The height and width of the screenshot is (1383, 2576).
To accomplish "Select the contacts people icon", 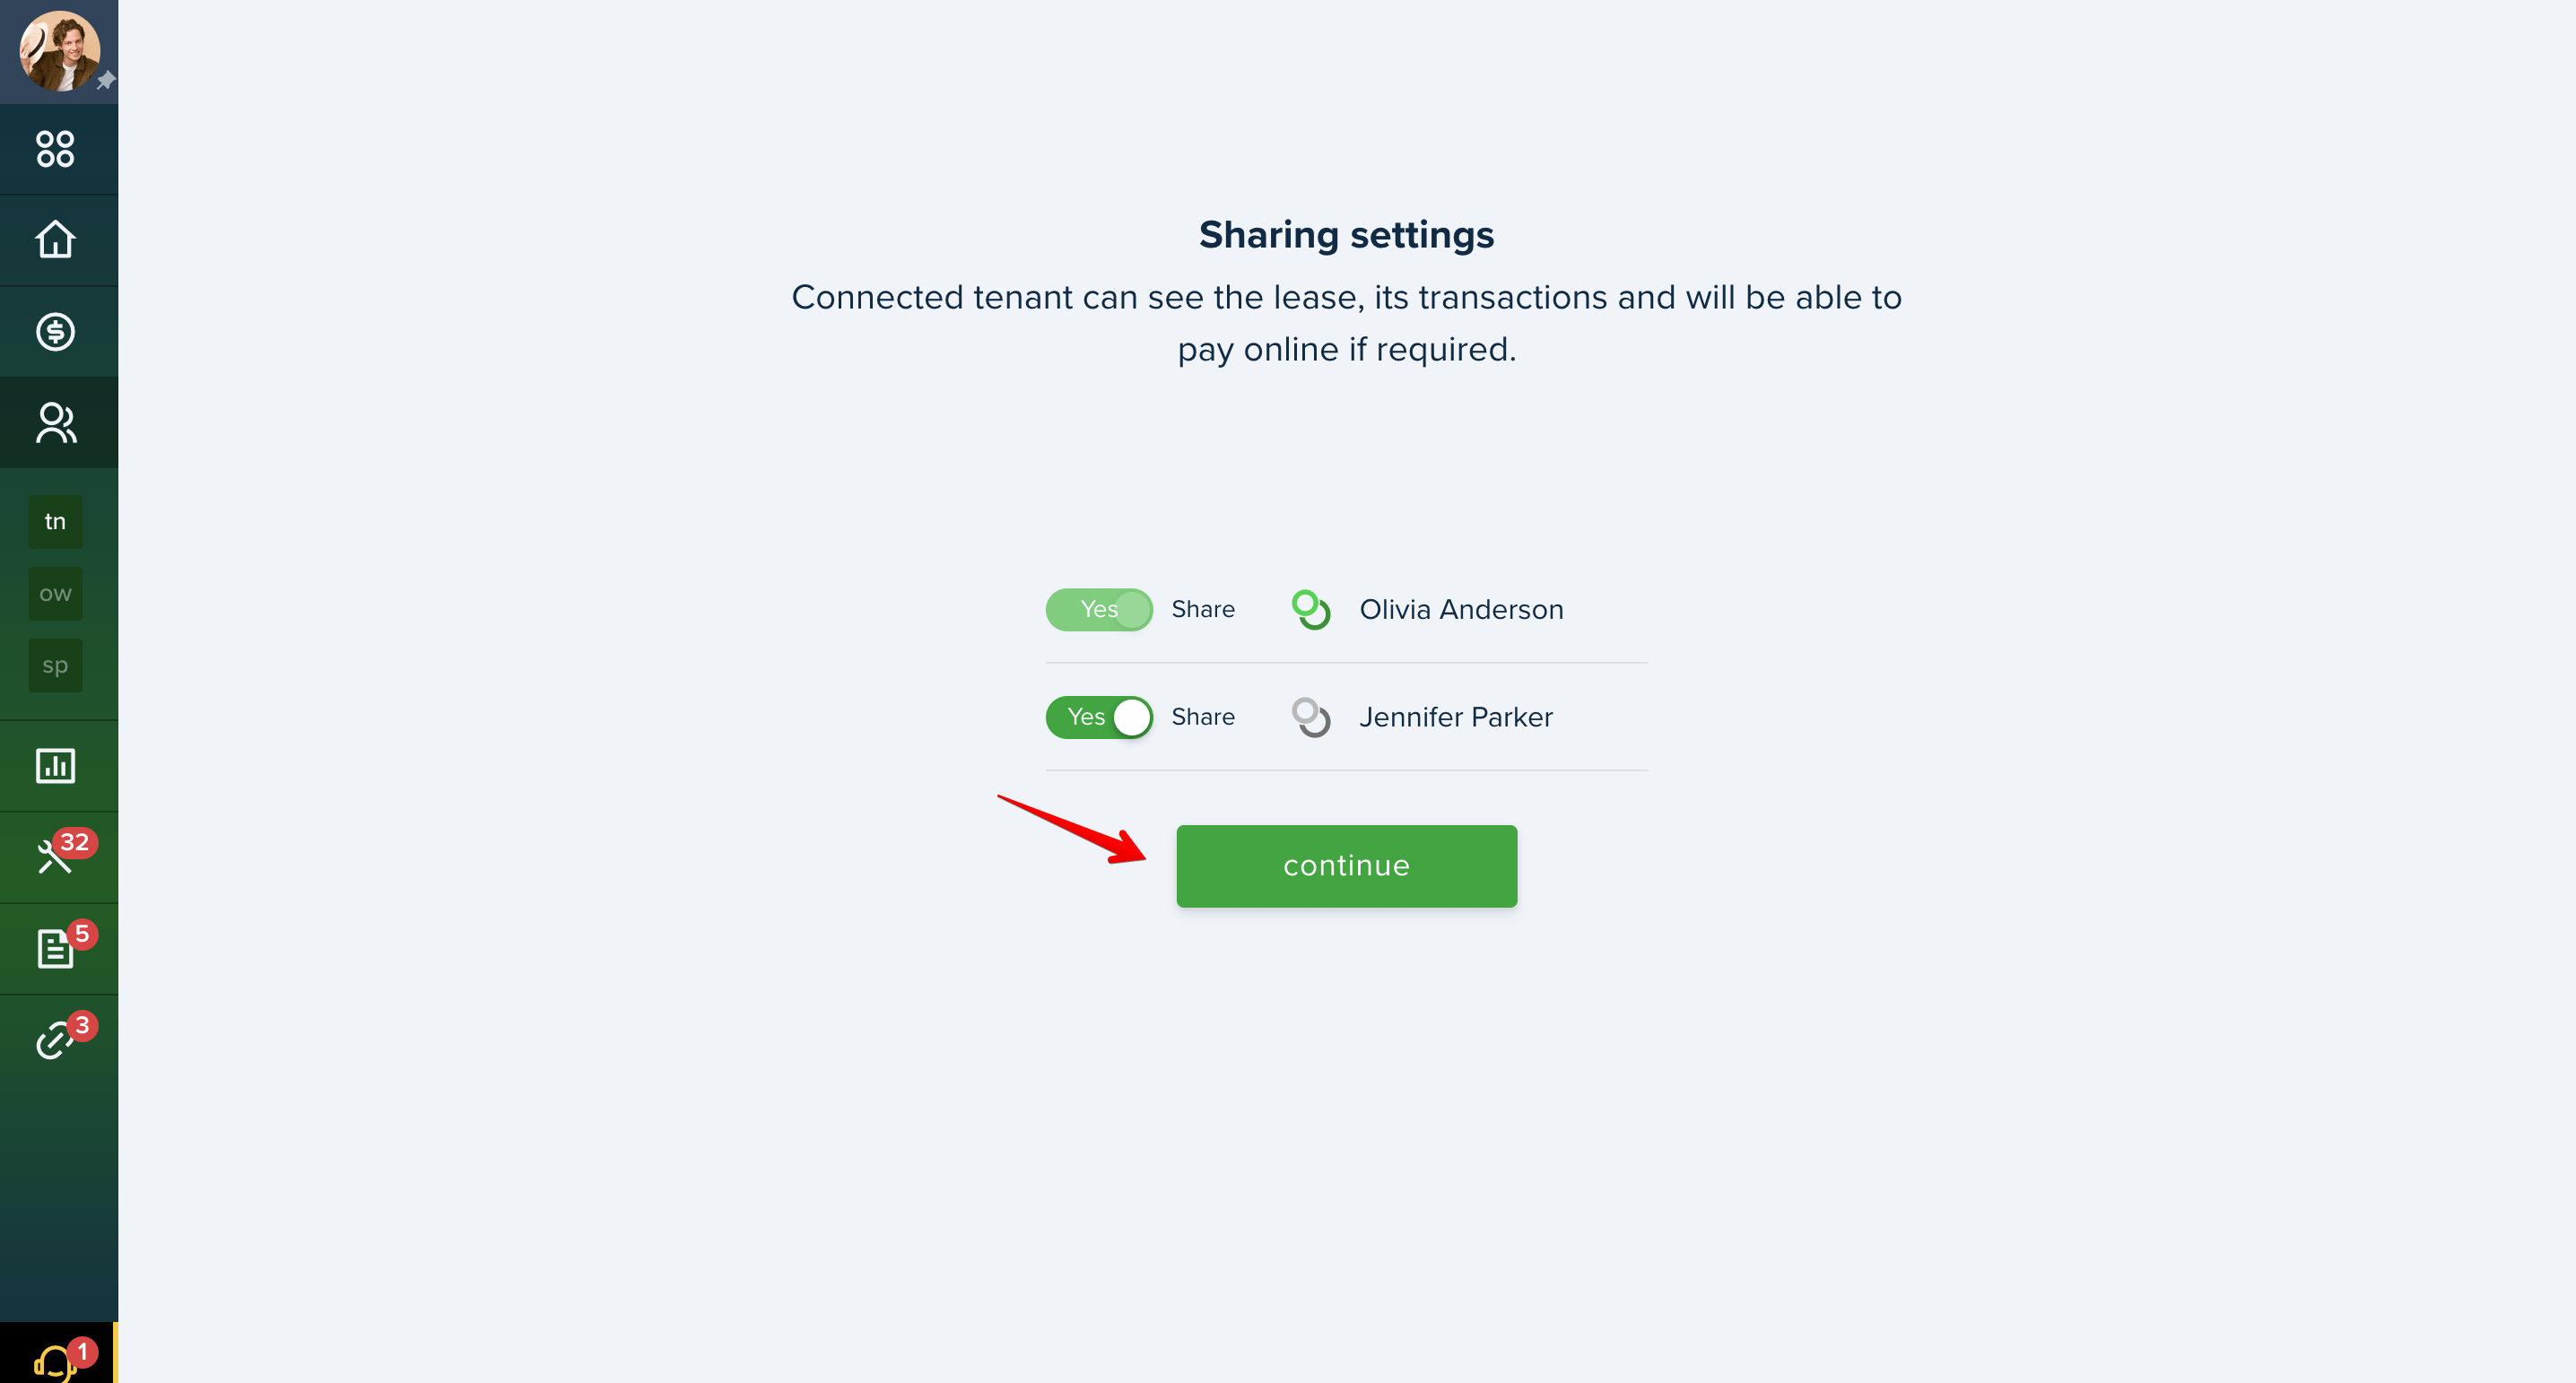I will (55, 423).
